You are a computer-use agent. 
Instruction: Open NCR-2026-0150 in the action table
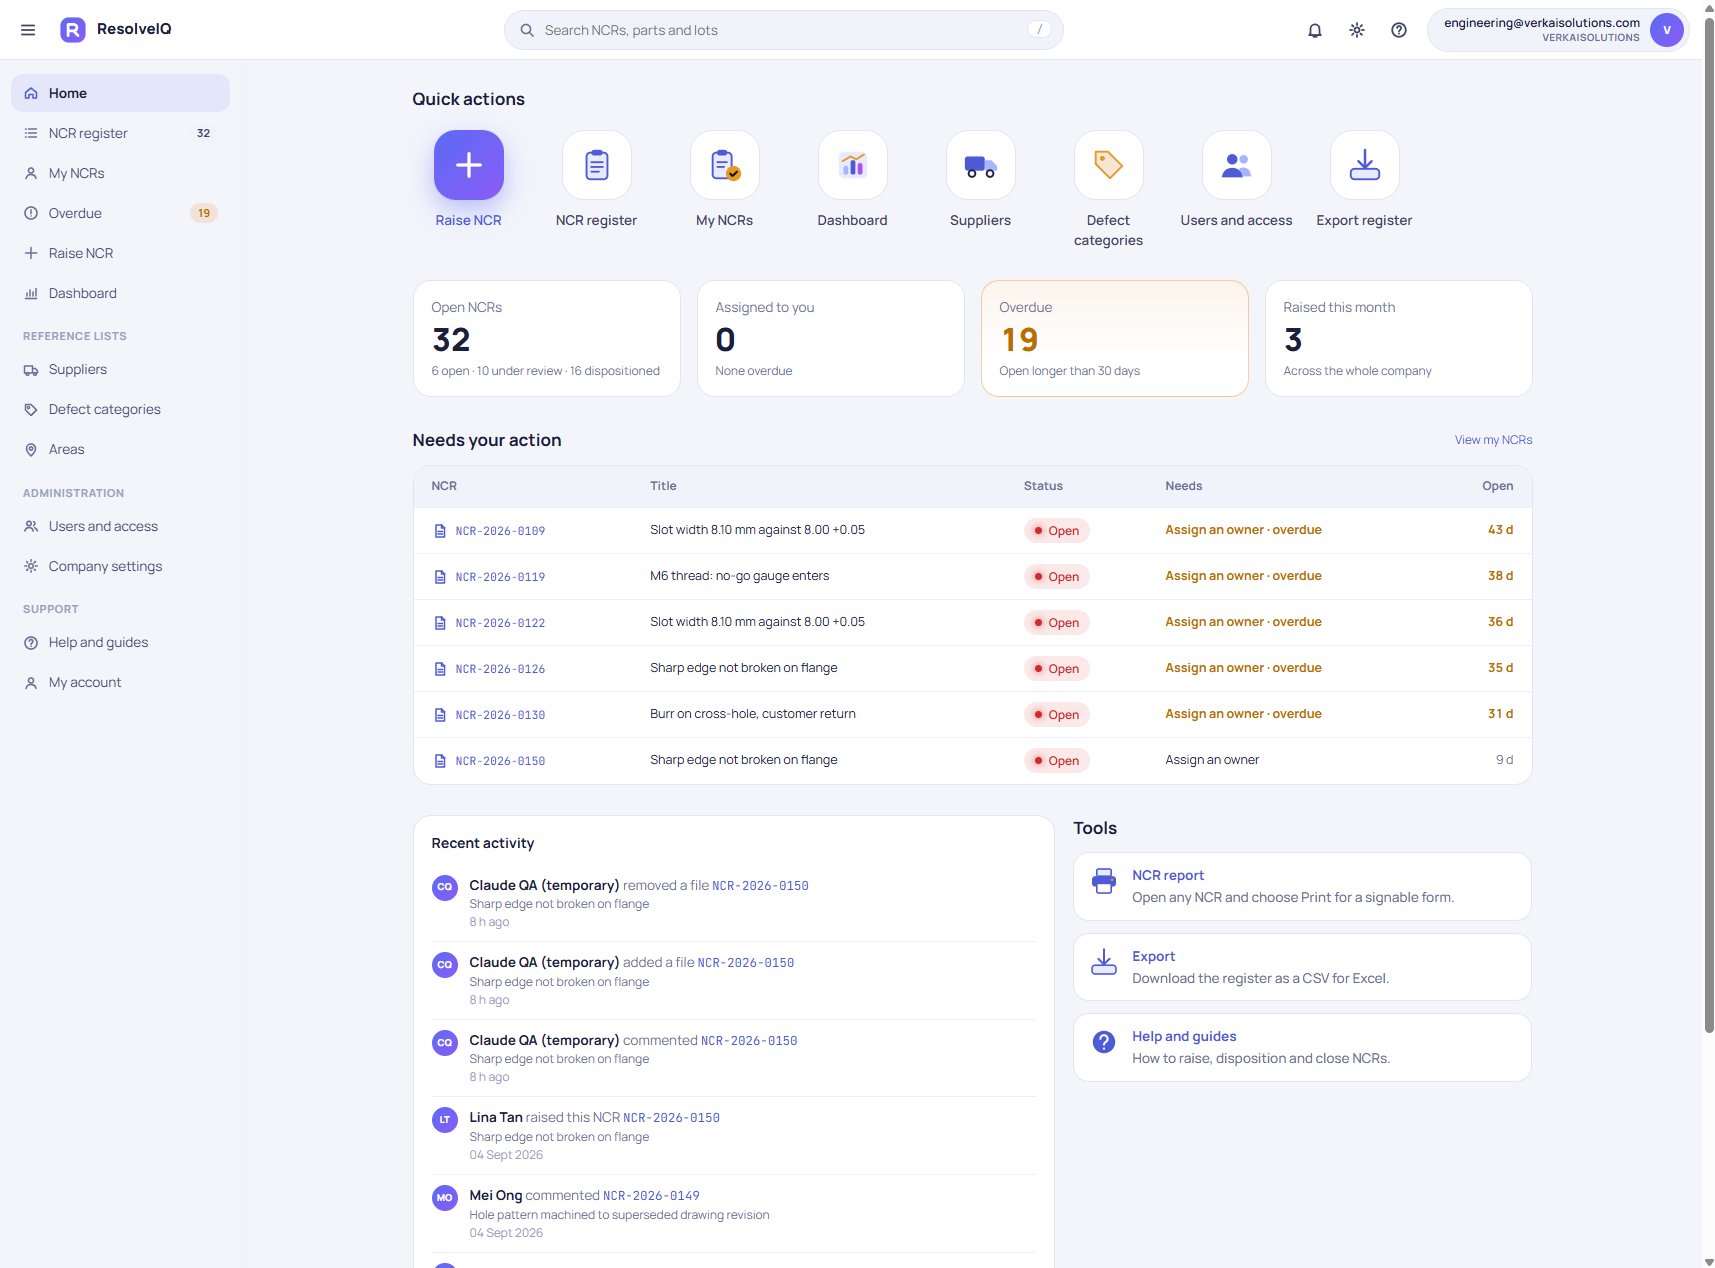pos(500,761)
